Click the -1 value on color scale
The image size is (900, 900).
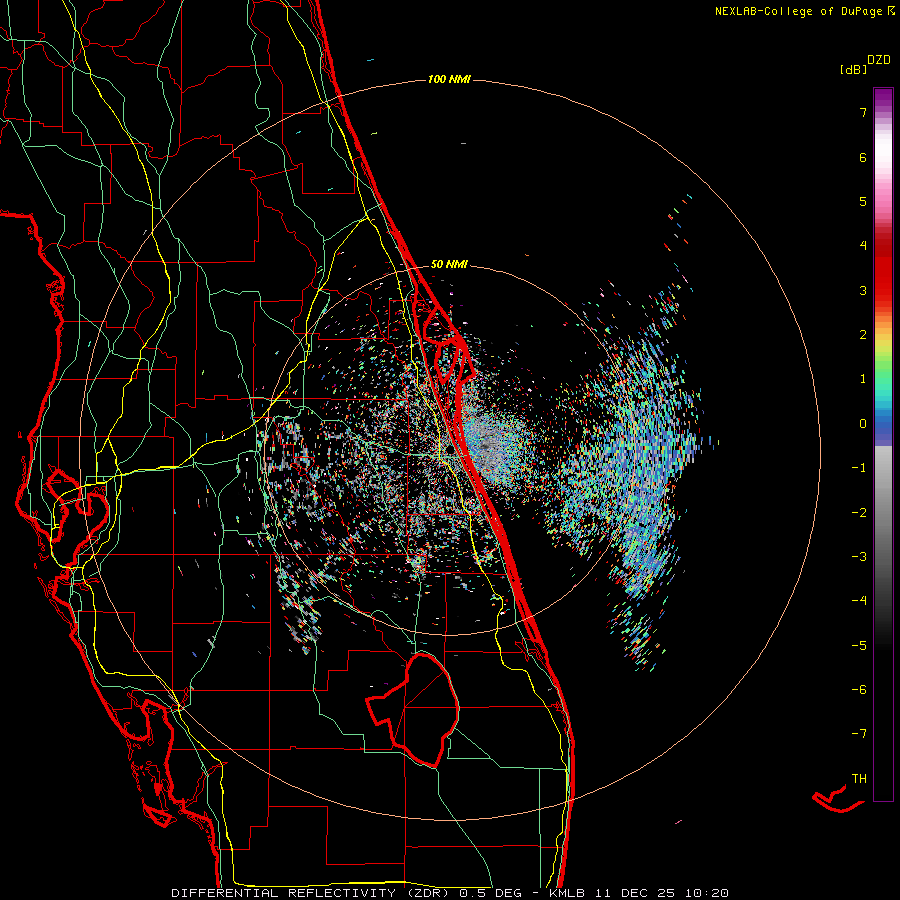[x=859, y=468]
